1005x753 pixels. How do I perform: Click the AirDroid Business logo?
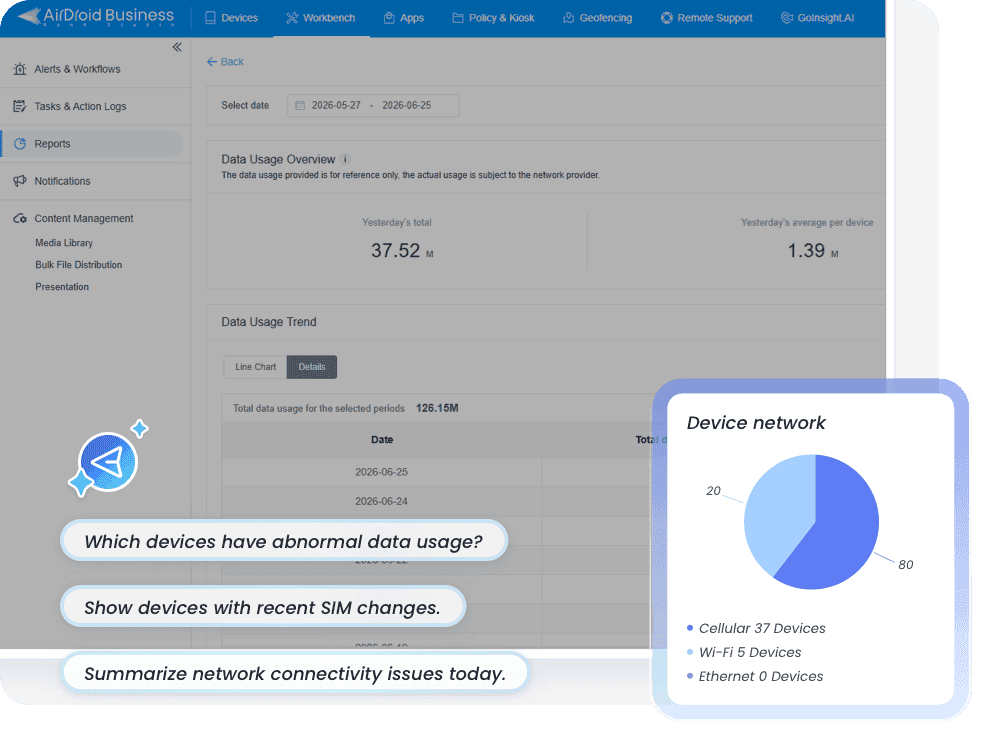tap(96, 17)
